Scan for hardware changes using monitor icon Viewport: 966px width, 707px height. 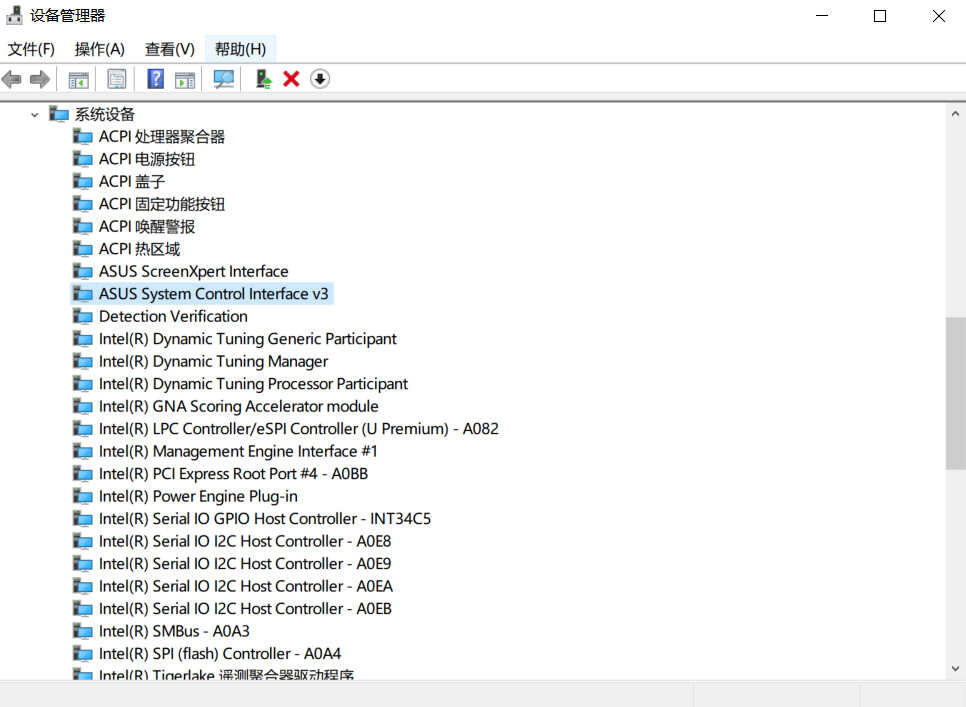[224, 79]
